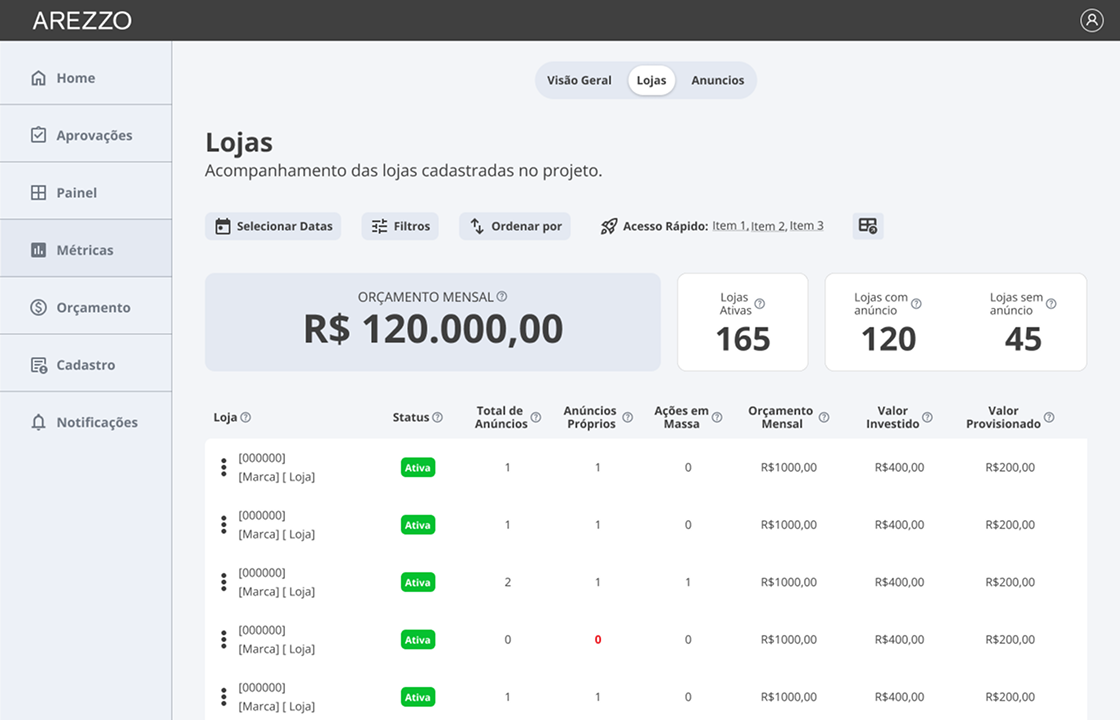Open the second store row's three-dot menu
1120x720 pixels.
(x=224, y=524)
